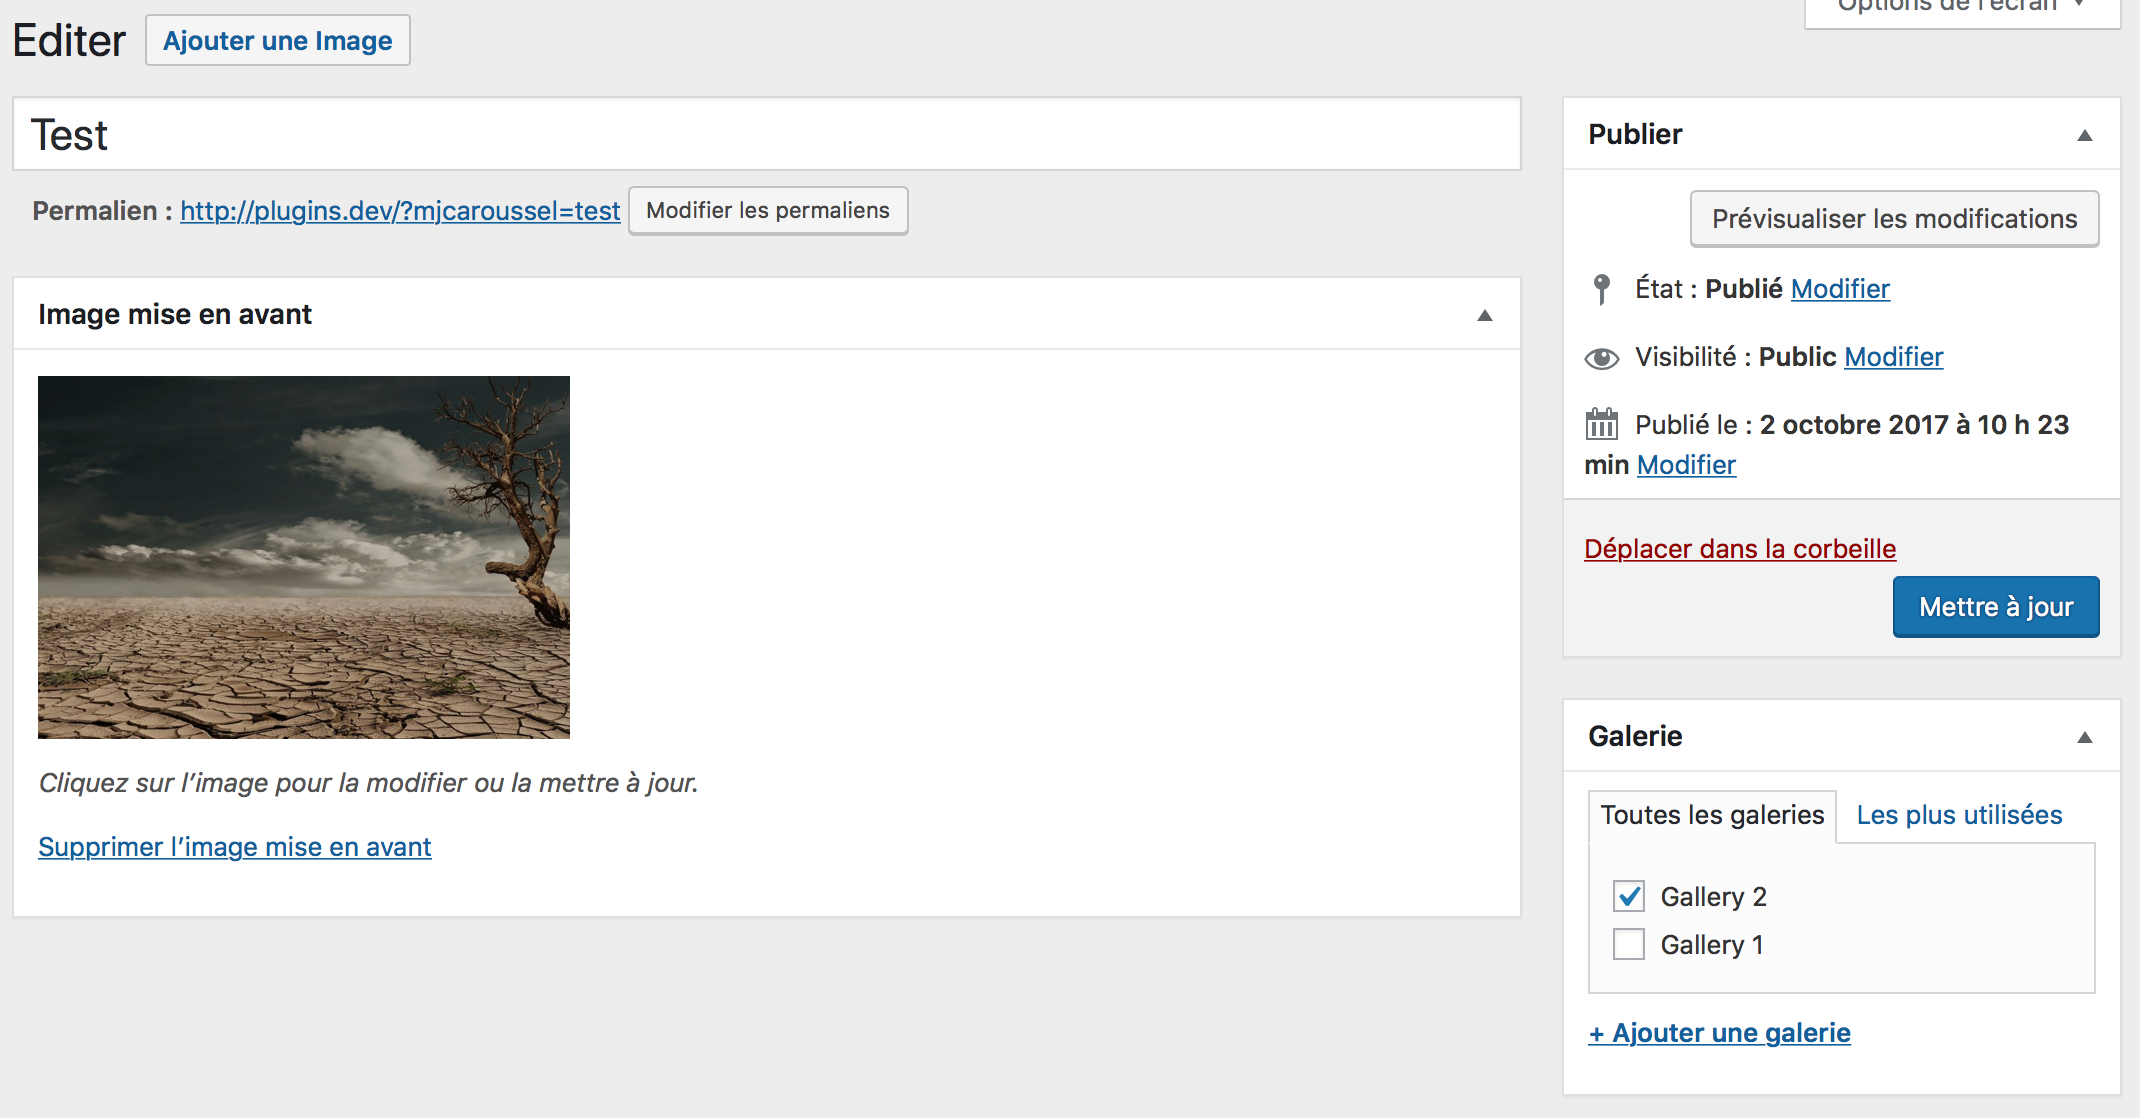Select the Toutes les galeries tab
2140x1118 pixels.
[x=1712, y=815]
